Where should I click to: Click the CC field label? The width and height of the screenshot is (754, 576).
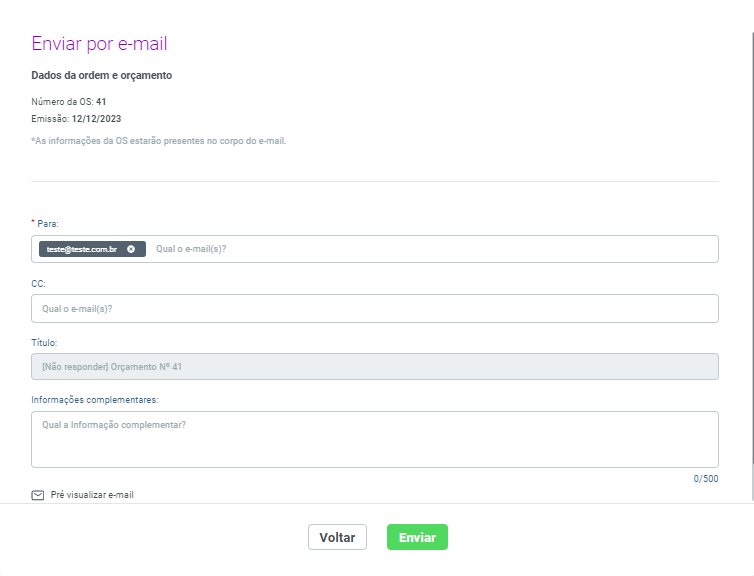pos(38,284)
